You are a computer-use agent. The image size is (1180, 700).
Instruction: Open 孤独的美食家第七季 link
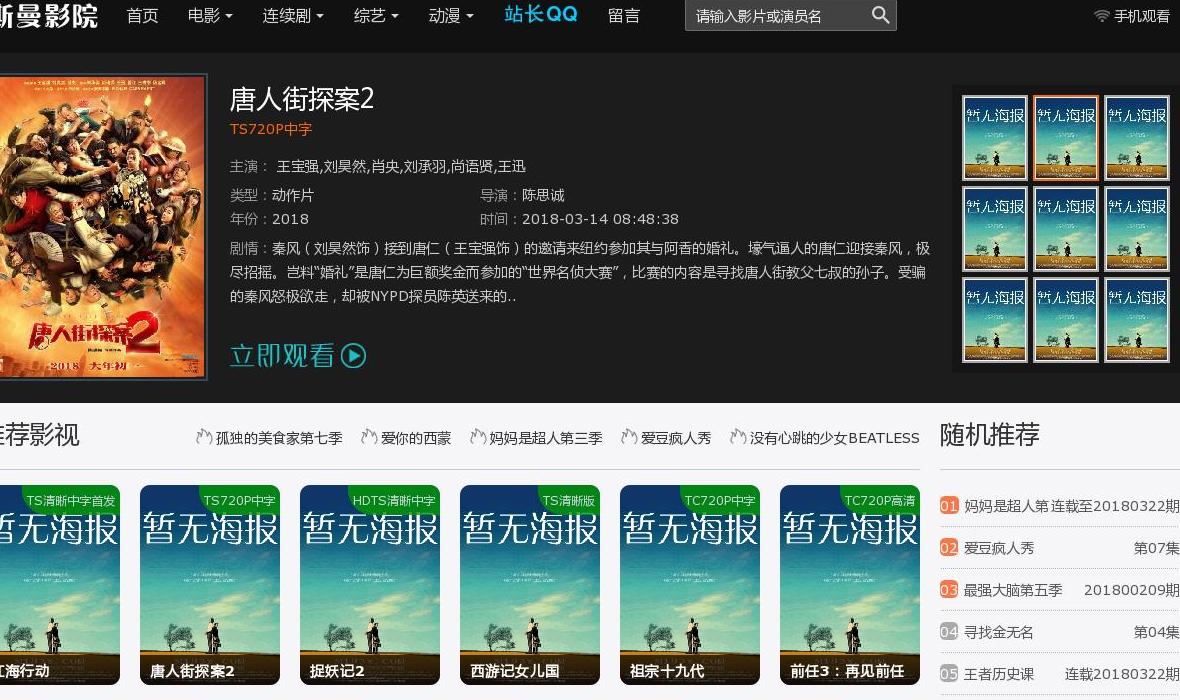(x=279, y=437)
